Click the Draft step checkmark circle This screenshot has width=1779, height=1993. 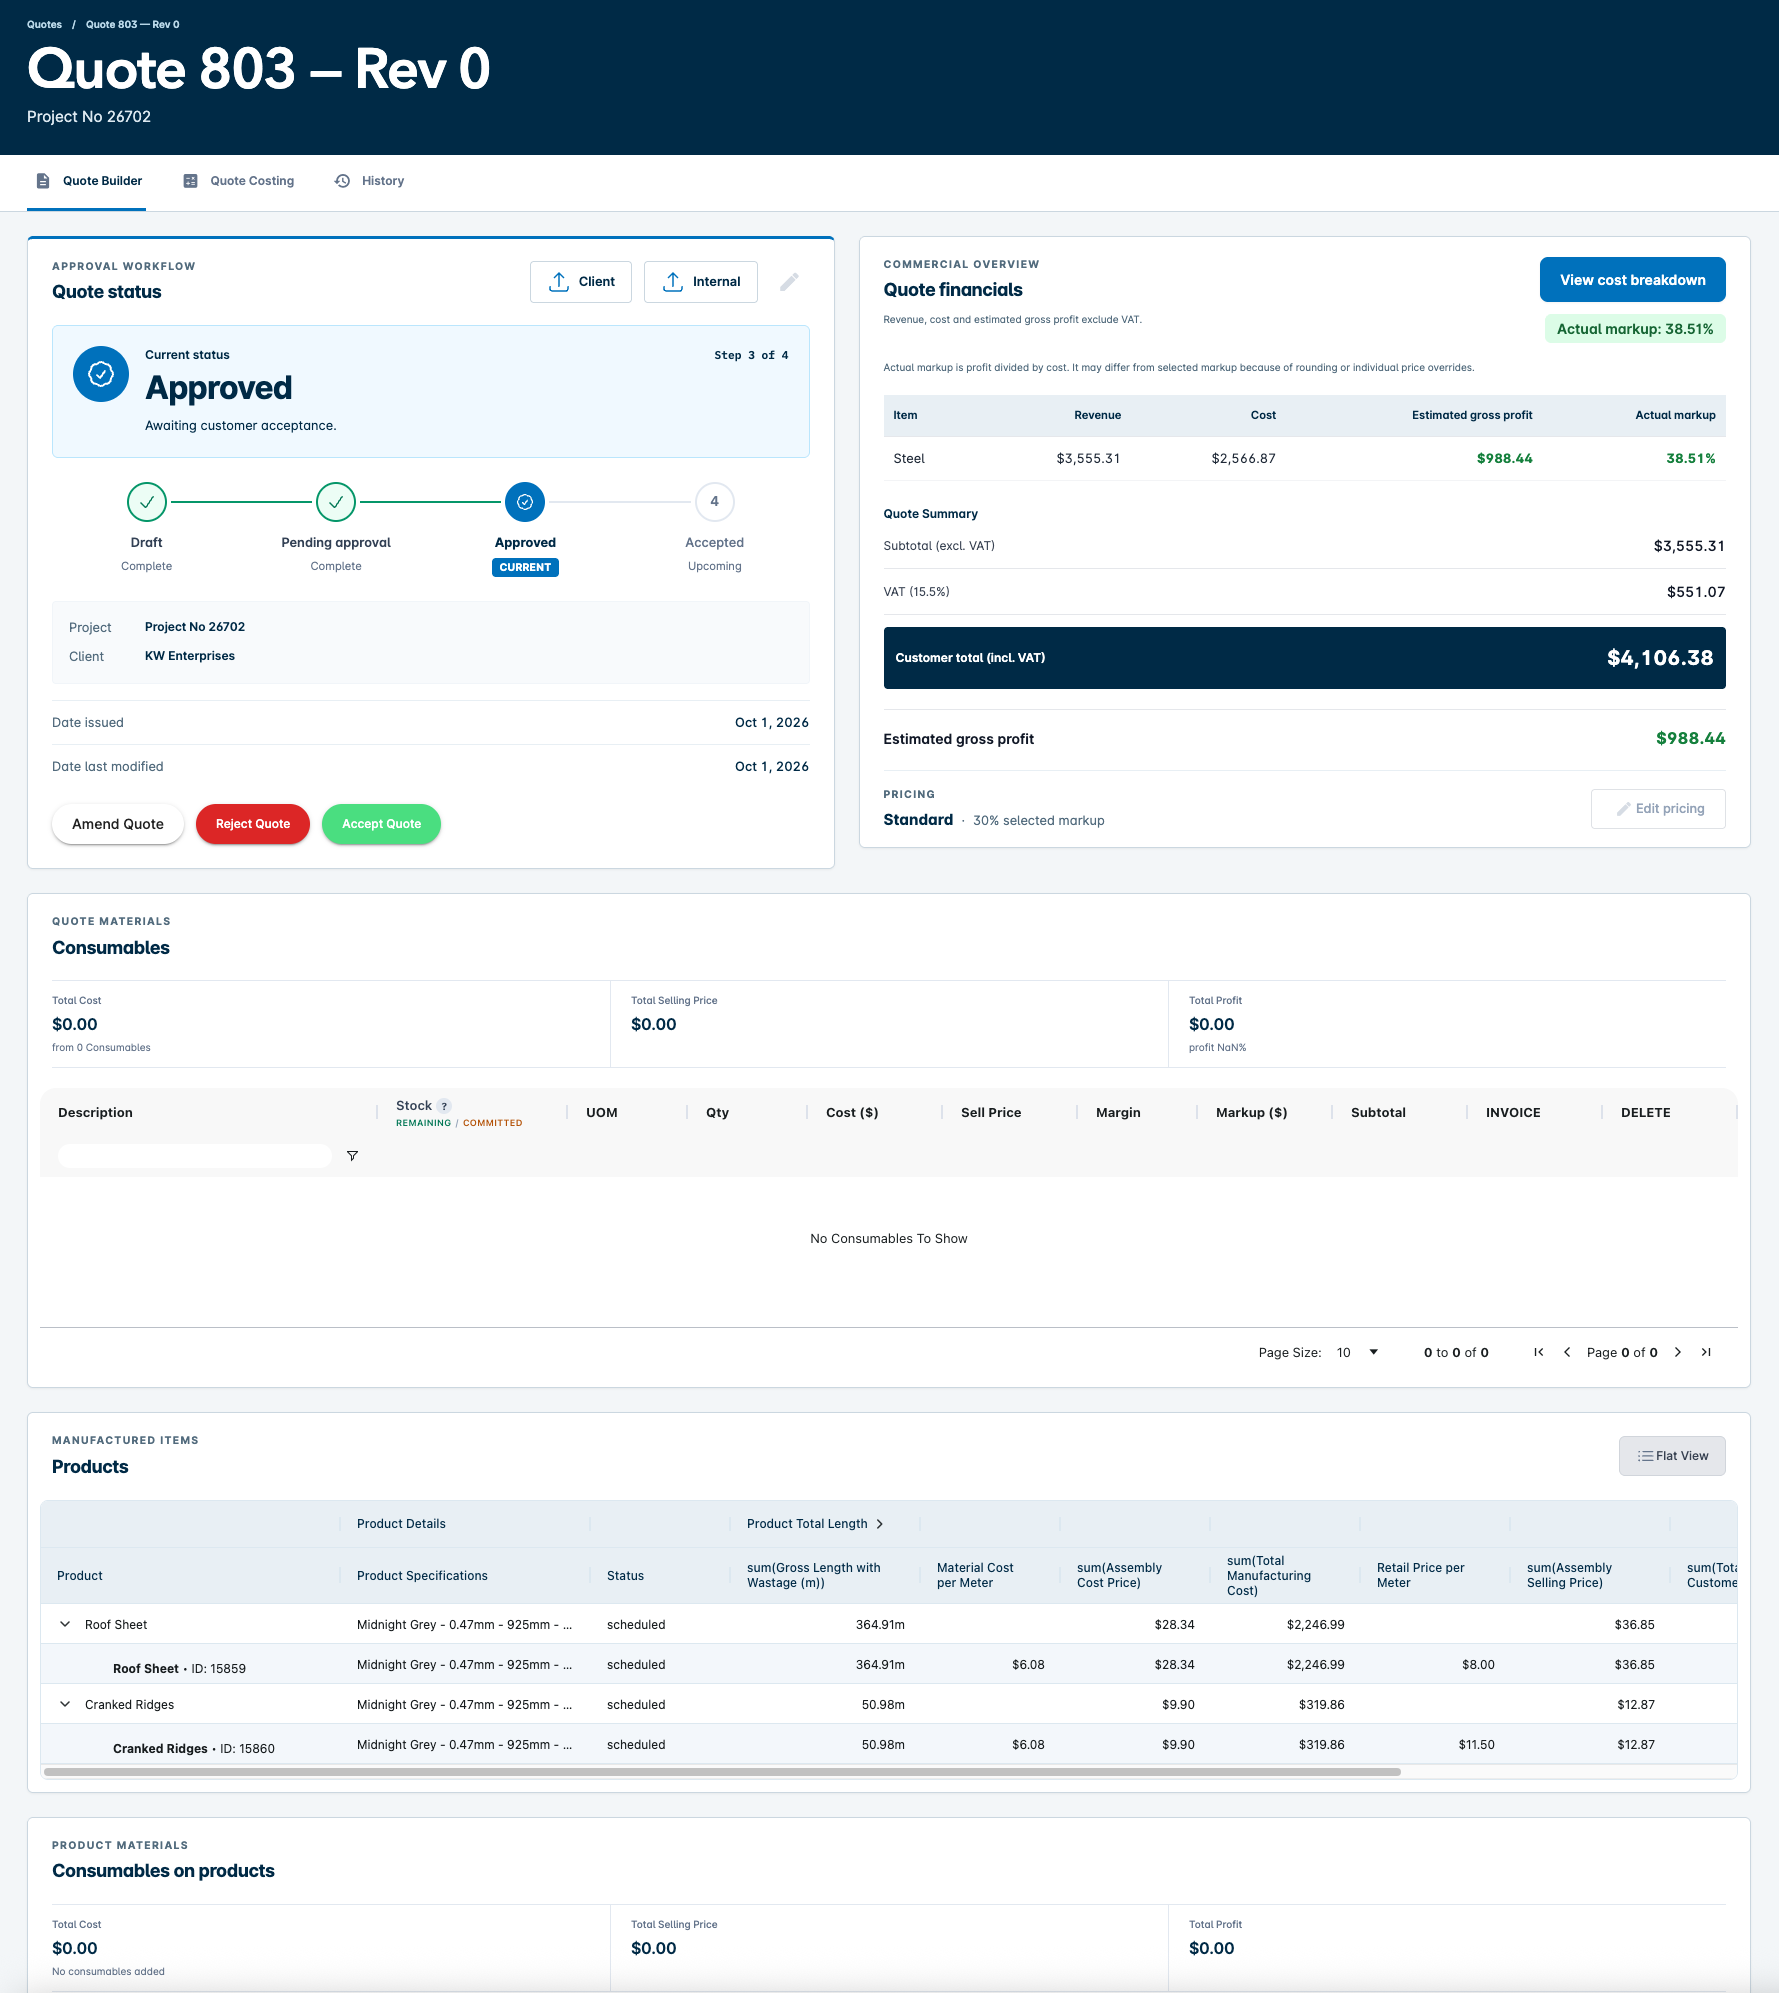tap(147, 502)
